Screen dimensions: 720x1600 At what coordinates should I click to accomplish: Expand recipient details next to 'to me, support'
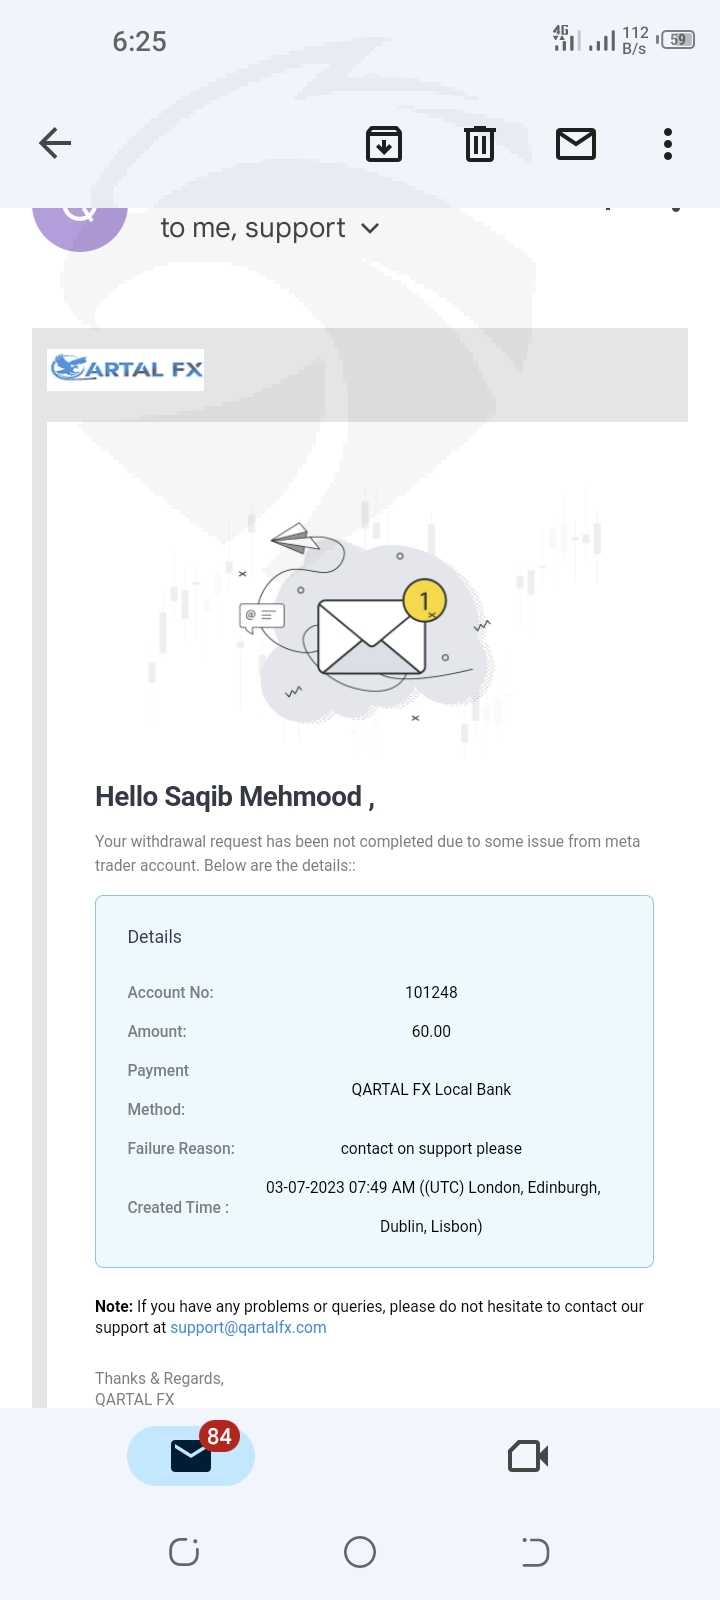point(370,228)
